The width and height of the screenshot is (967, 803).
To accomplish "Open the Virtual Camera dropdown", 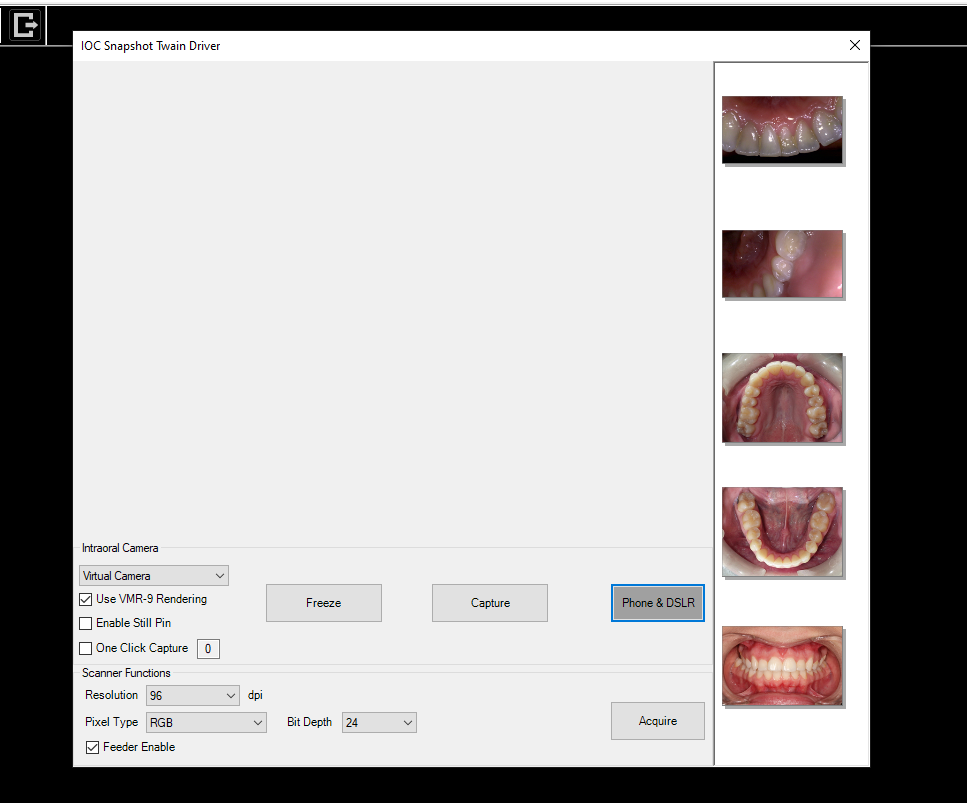I will pos(154,575).
